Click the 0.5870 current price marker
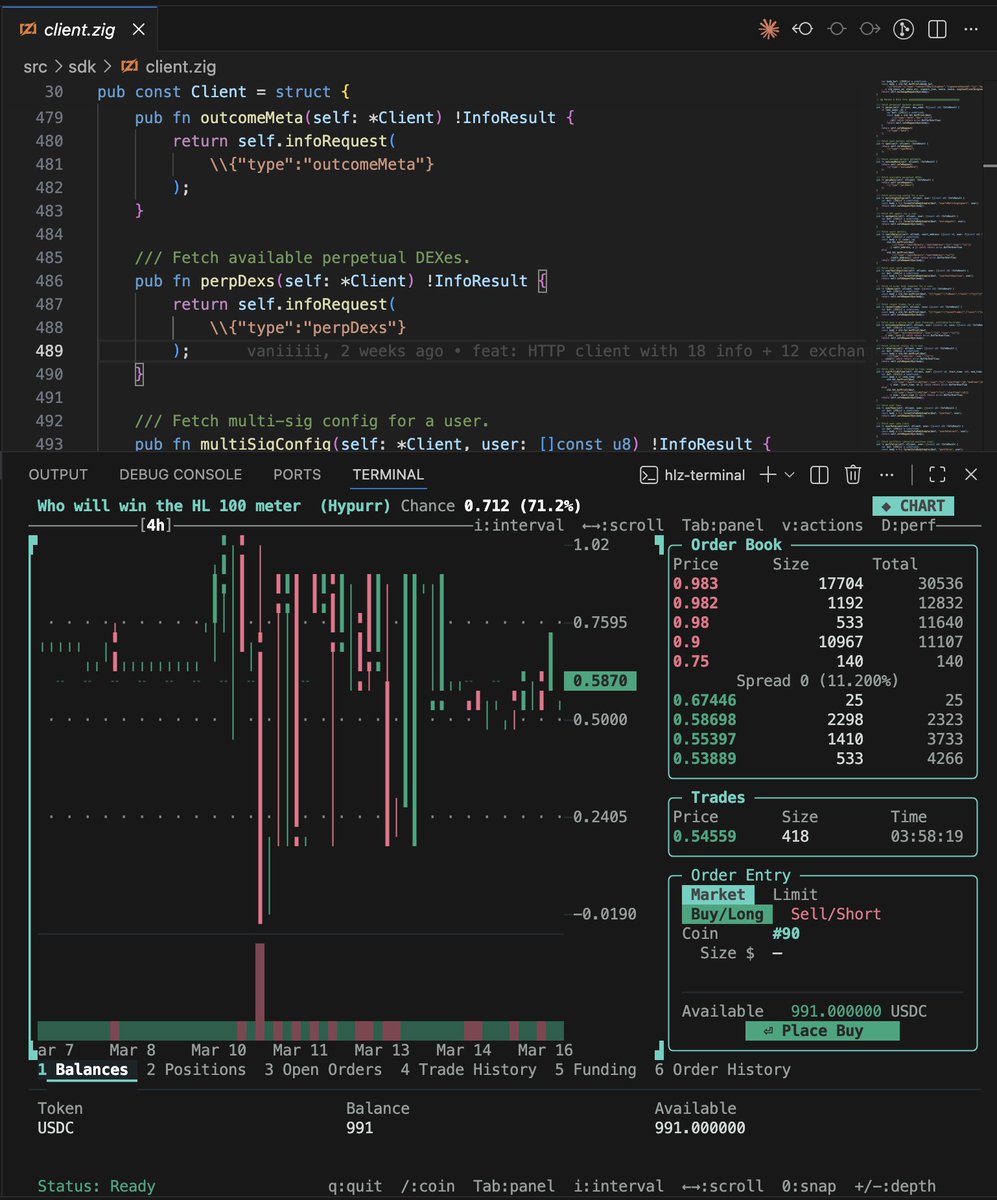This screenshot has width=997, height=1200. click(600, 681)
